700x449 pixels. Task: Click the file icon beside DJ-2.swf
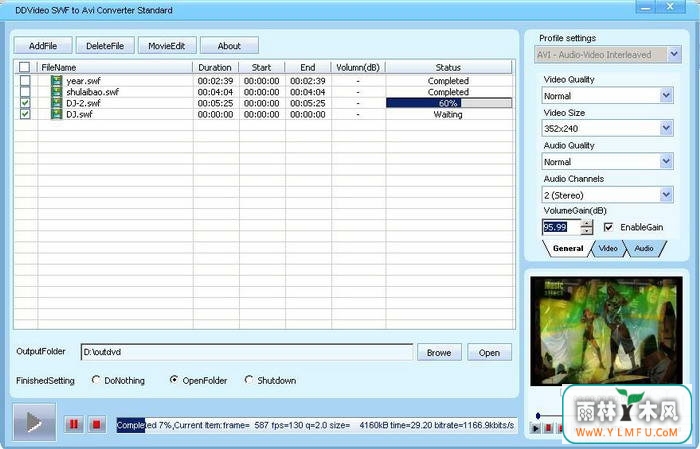[x=56, y=103]
